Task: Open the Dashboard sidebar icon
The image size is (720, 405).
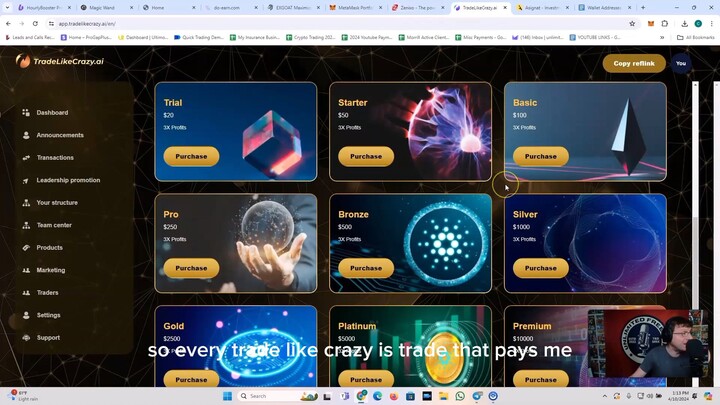Action: (x=26, y=112)
